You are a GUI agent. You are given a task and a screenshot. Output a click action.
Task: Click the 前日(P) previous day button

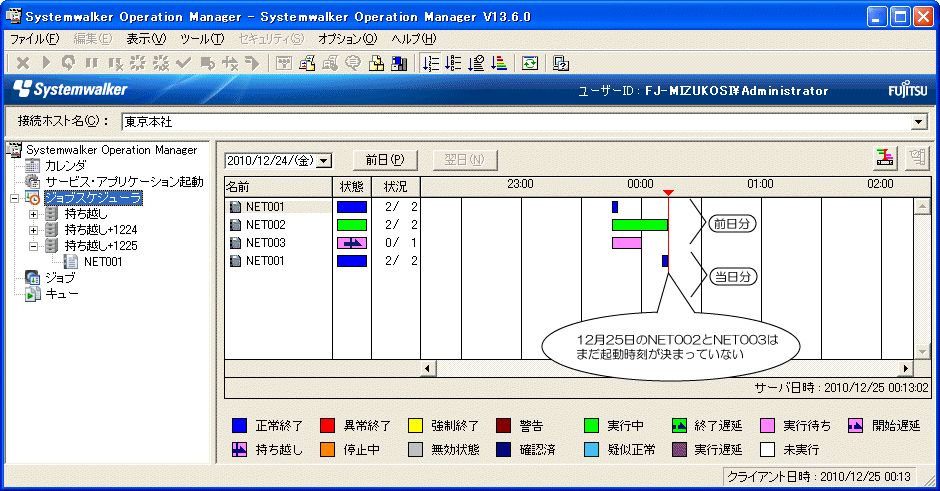(x=385, y=160)
